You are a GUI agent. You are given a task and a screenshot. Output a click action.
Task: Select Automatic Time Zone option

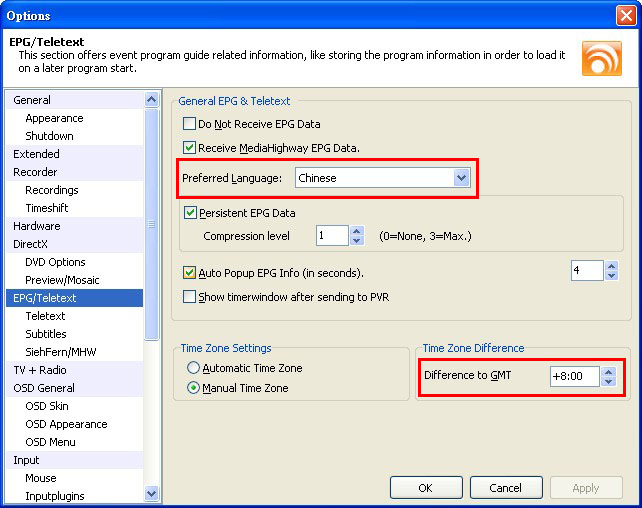click(x=193, y=368)
